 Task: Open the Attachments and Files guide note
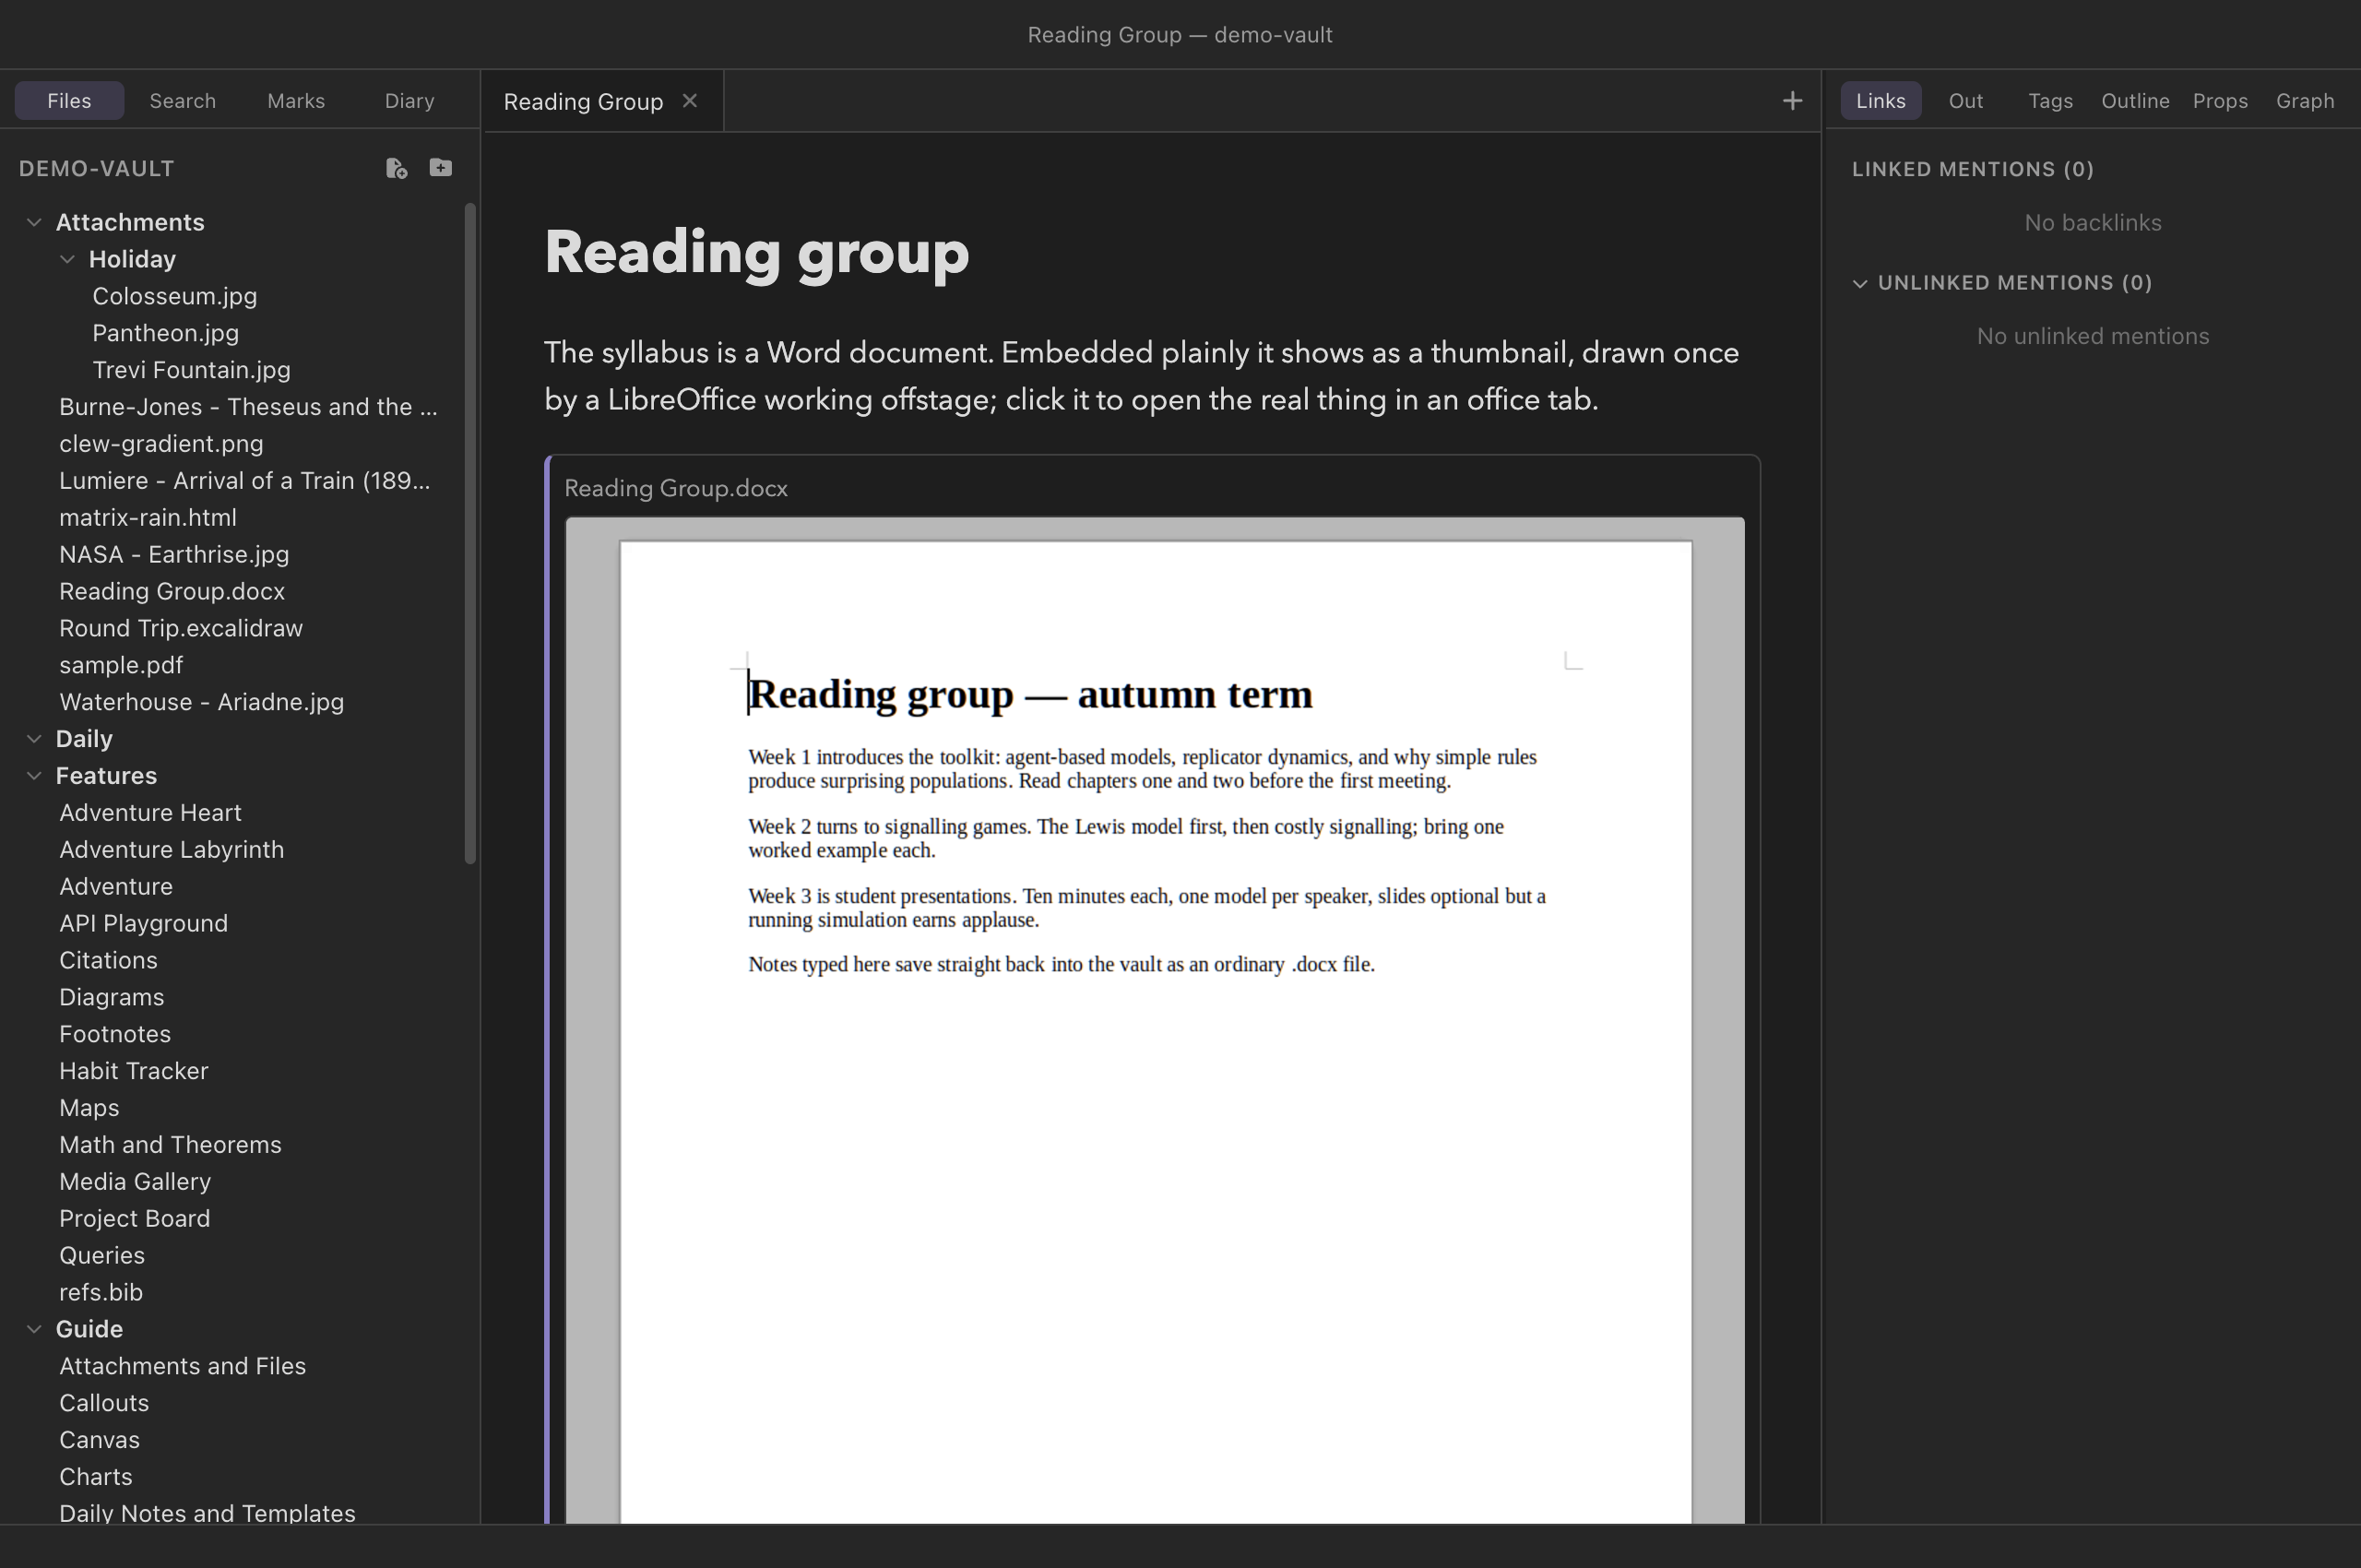click(182, 1366)
